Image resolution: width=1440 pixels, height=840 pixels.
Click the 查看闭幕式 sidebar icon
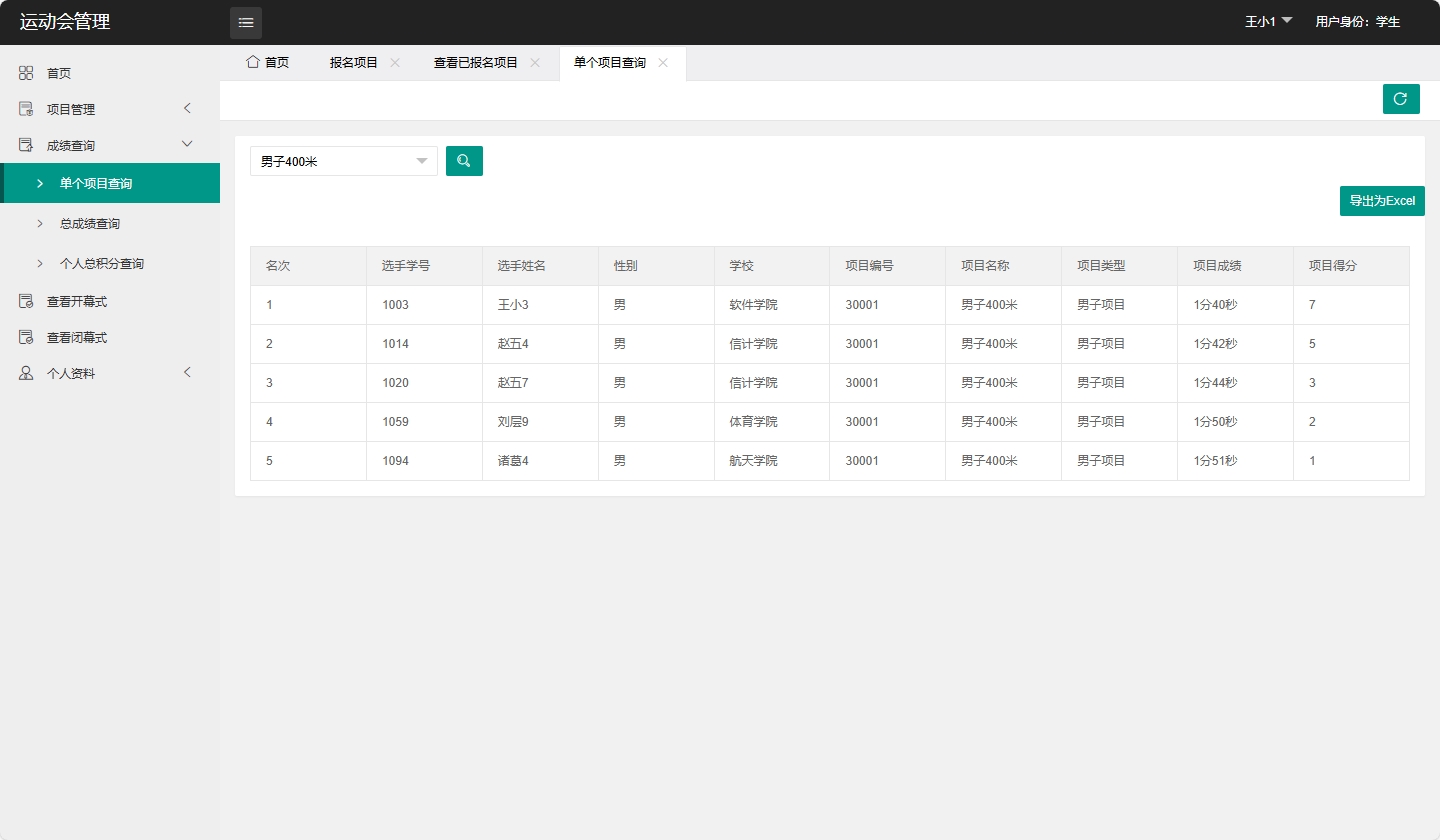pos(26,337)
